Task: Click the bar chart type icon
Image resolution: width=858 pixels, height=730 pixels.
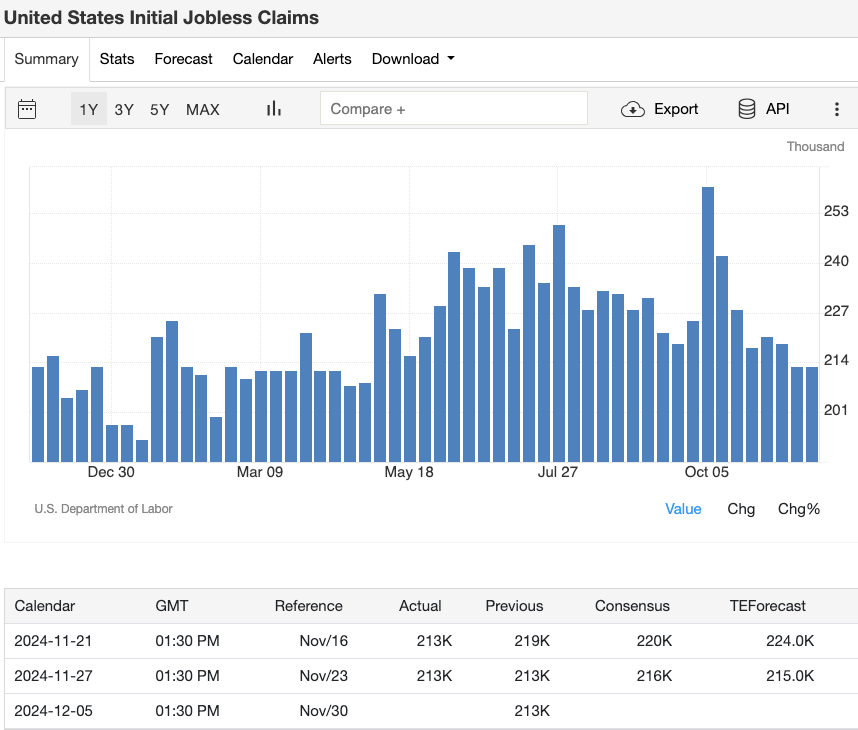Action: tap(273, 109)
